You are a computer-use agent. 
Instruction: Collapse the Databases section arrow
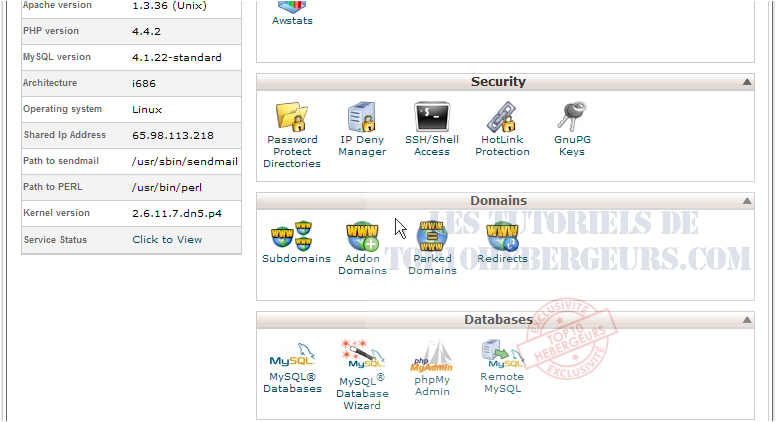tap(746, 320)
